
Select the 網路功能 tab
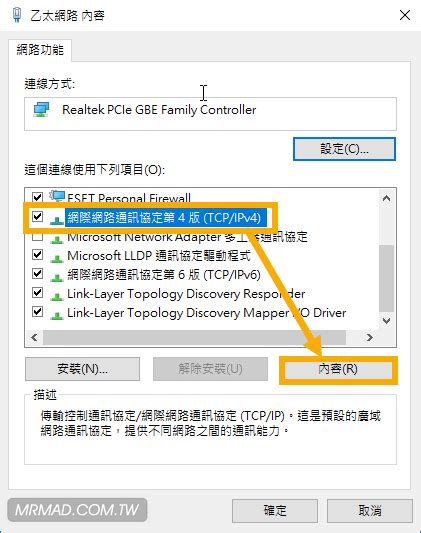(x=40, y=50)
